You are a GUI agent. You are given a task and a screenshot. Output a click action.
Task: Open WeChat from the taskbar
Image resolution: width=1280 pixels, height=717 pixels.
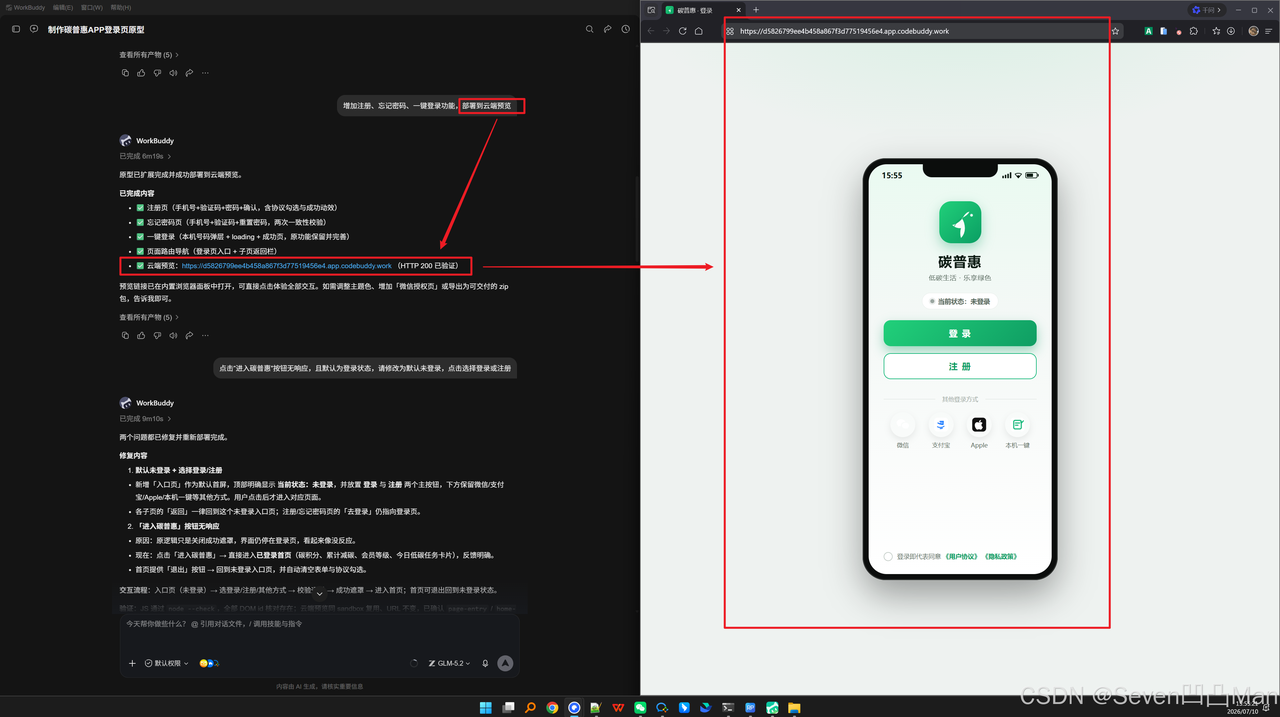pos(640,708)
